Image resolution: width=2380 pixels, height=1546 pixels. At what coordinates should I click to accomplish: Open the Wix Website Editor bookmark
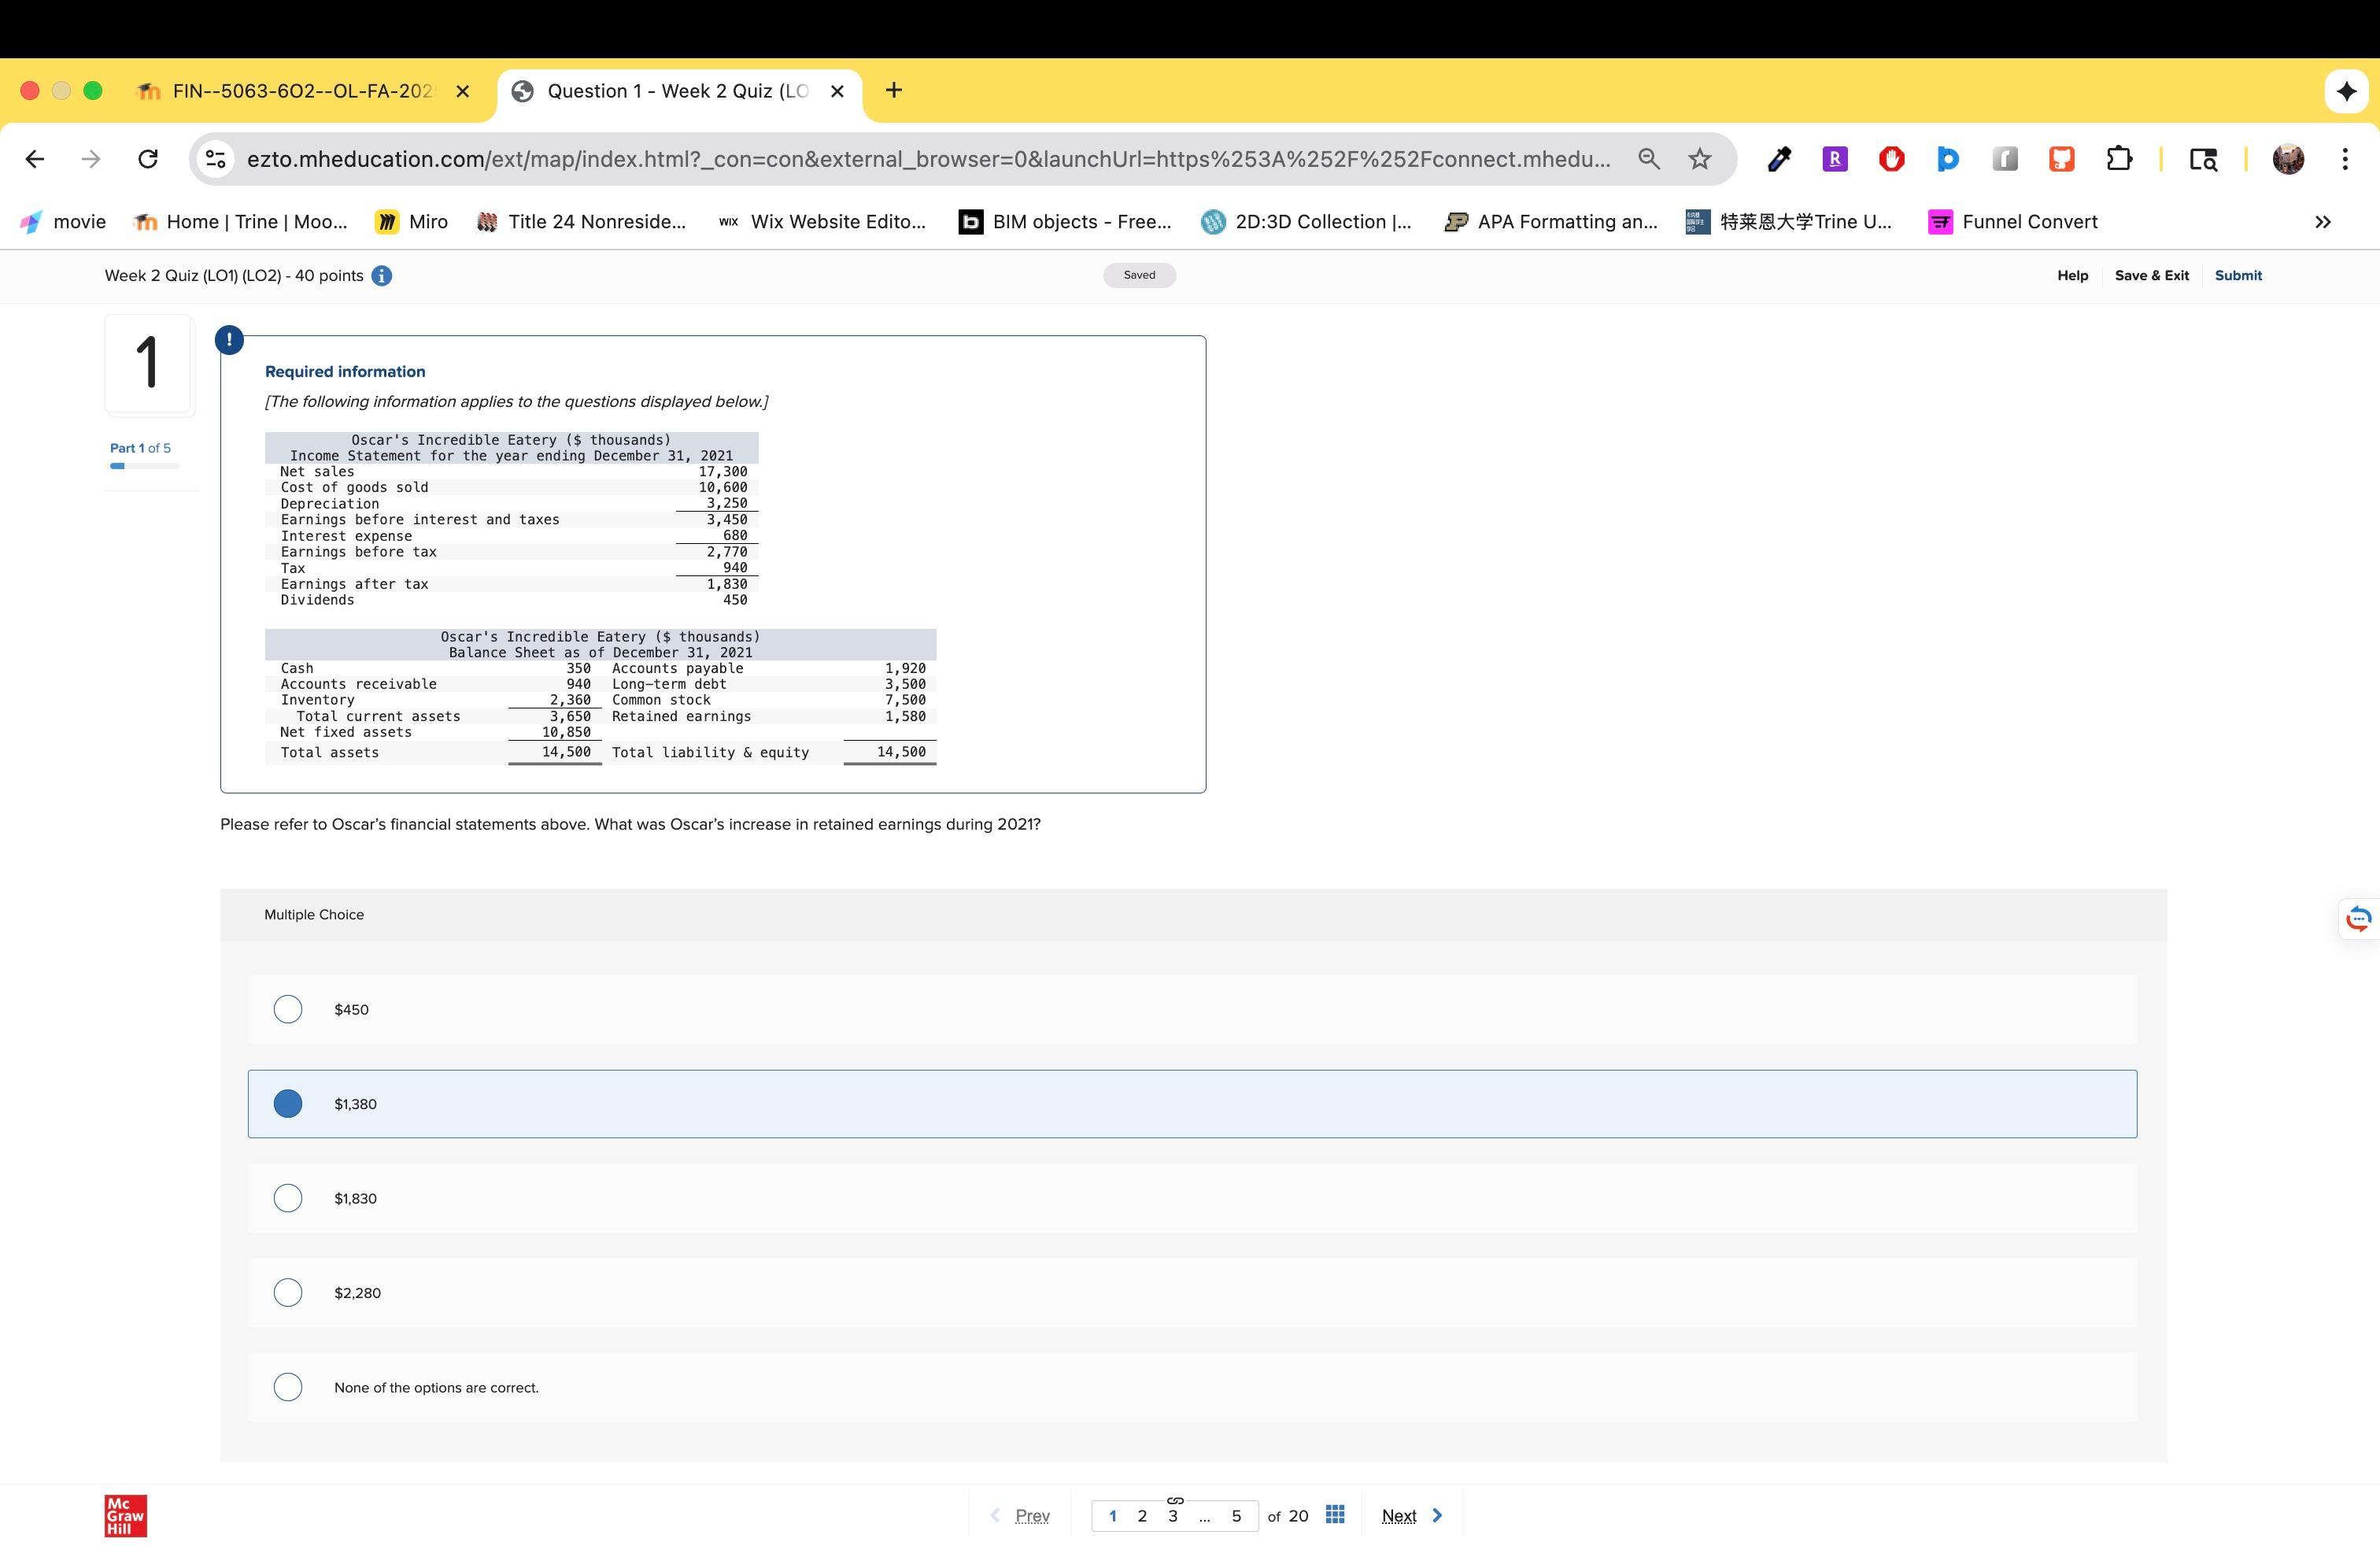point(822,222)
